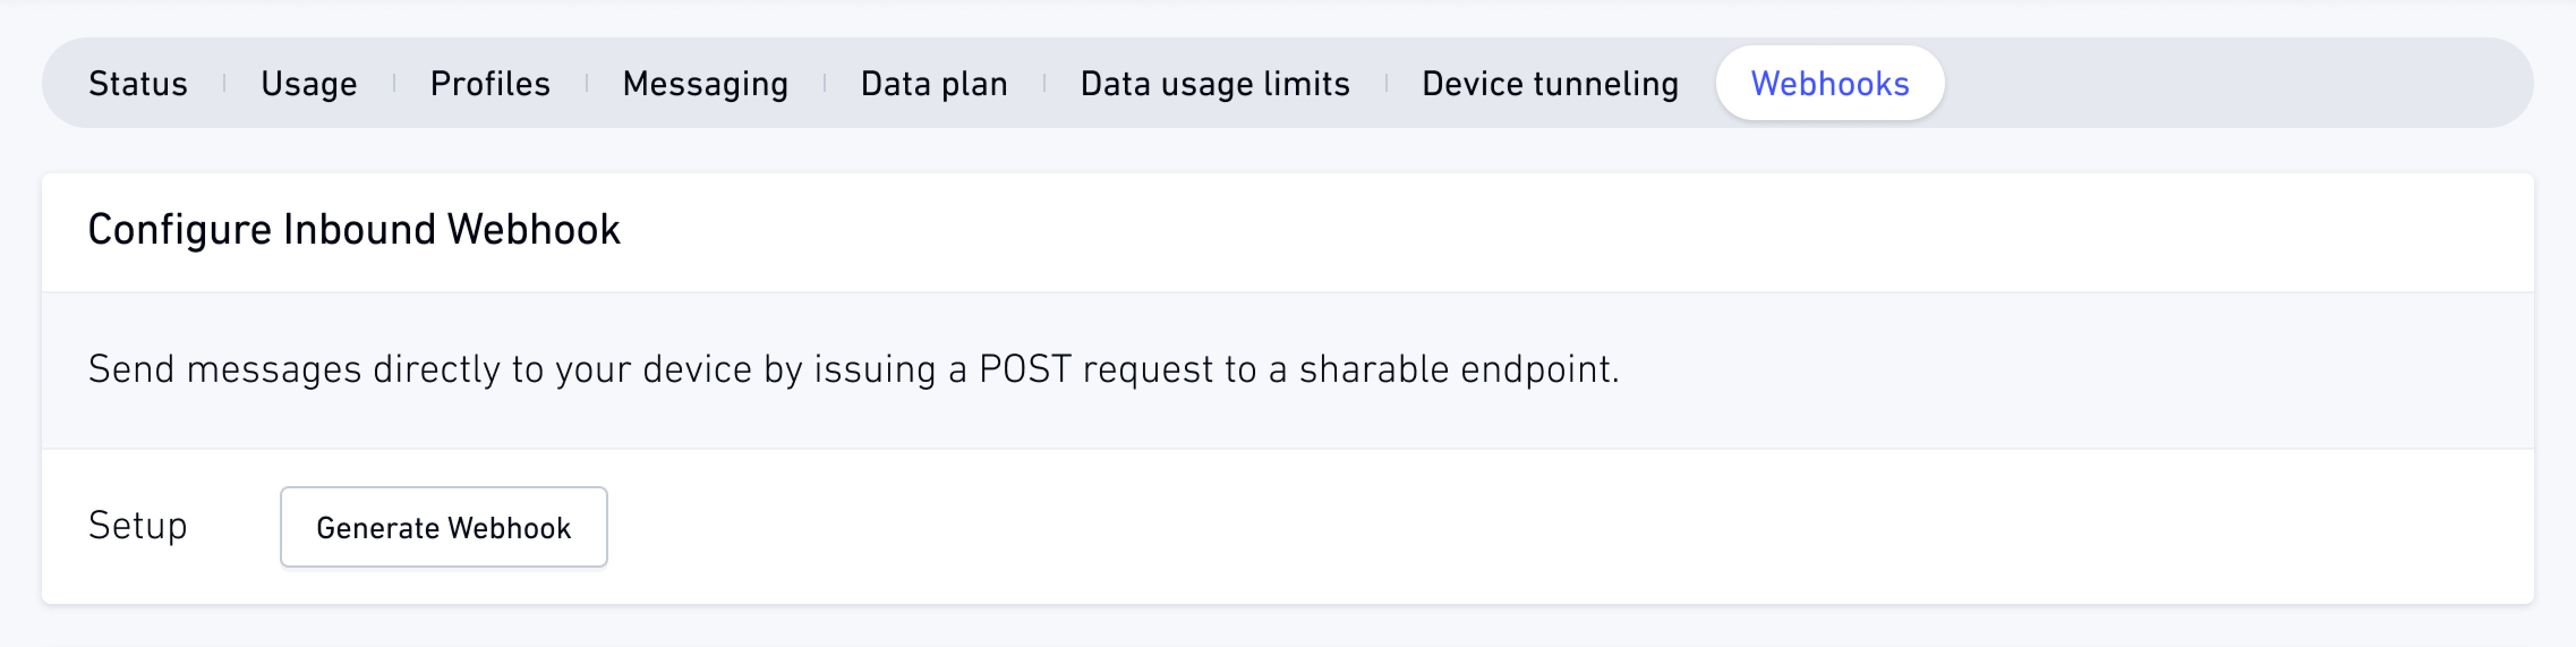Image resolution: width=2576 pixels, height=647 pixels.
Task: Click the Setup label
Action: (138, 526)
